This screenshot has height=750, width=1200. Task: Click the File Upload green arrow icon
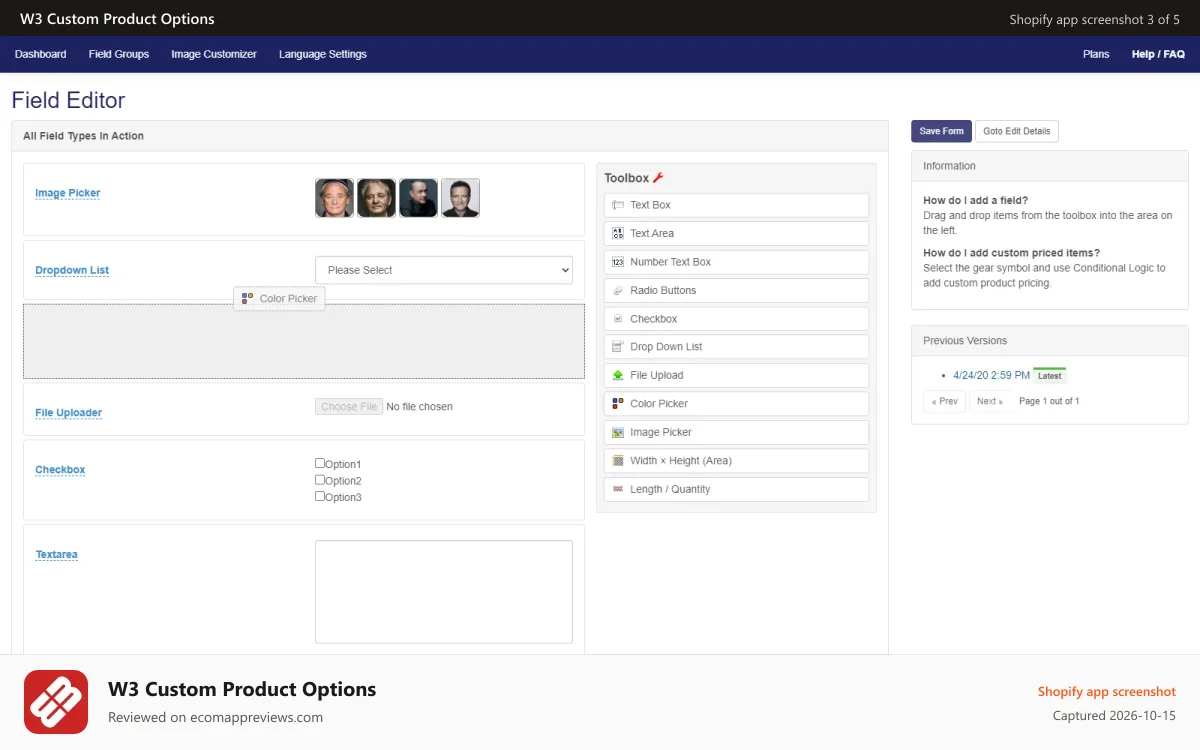618,375
